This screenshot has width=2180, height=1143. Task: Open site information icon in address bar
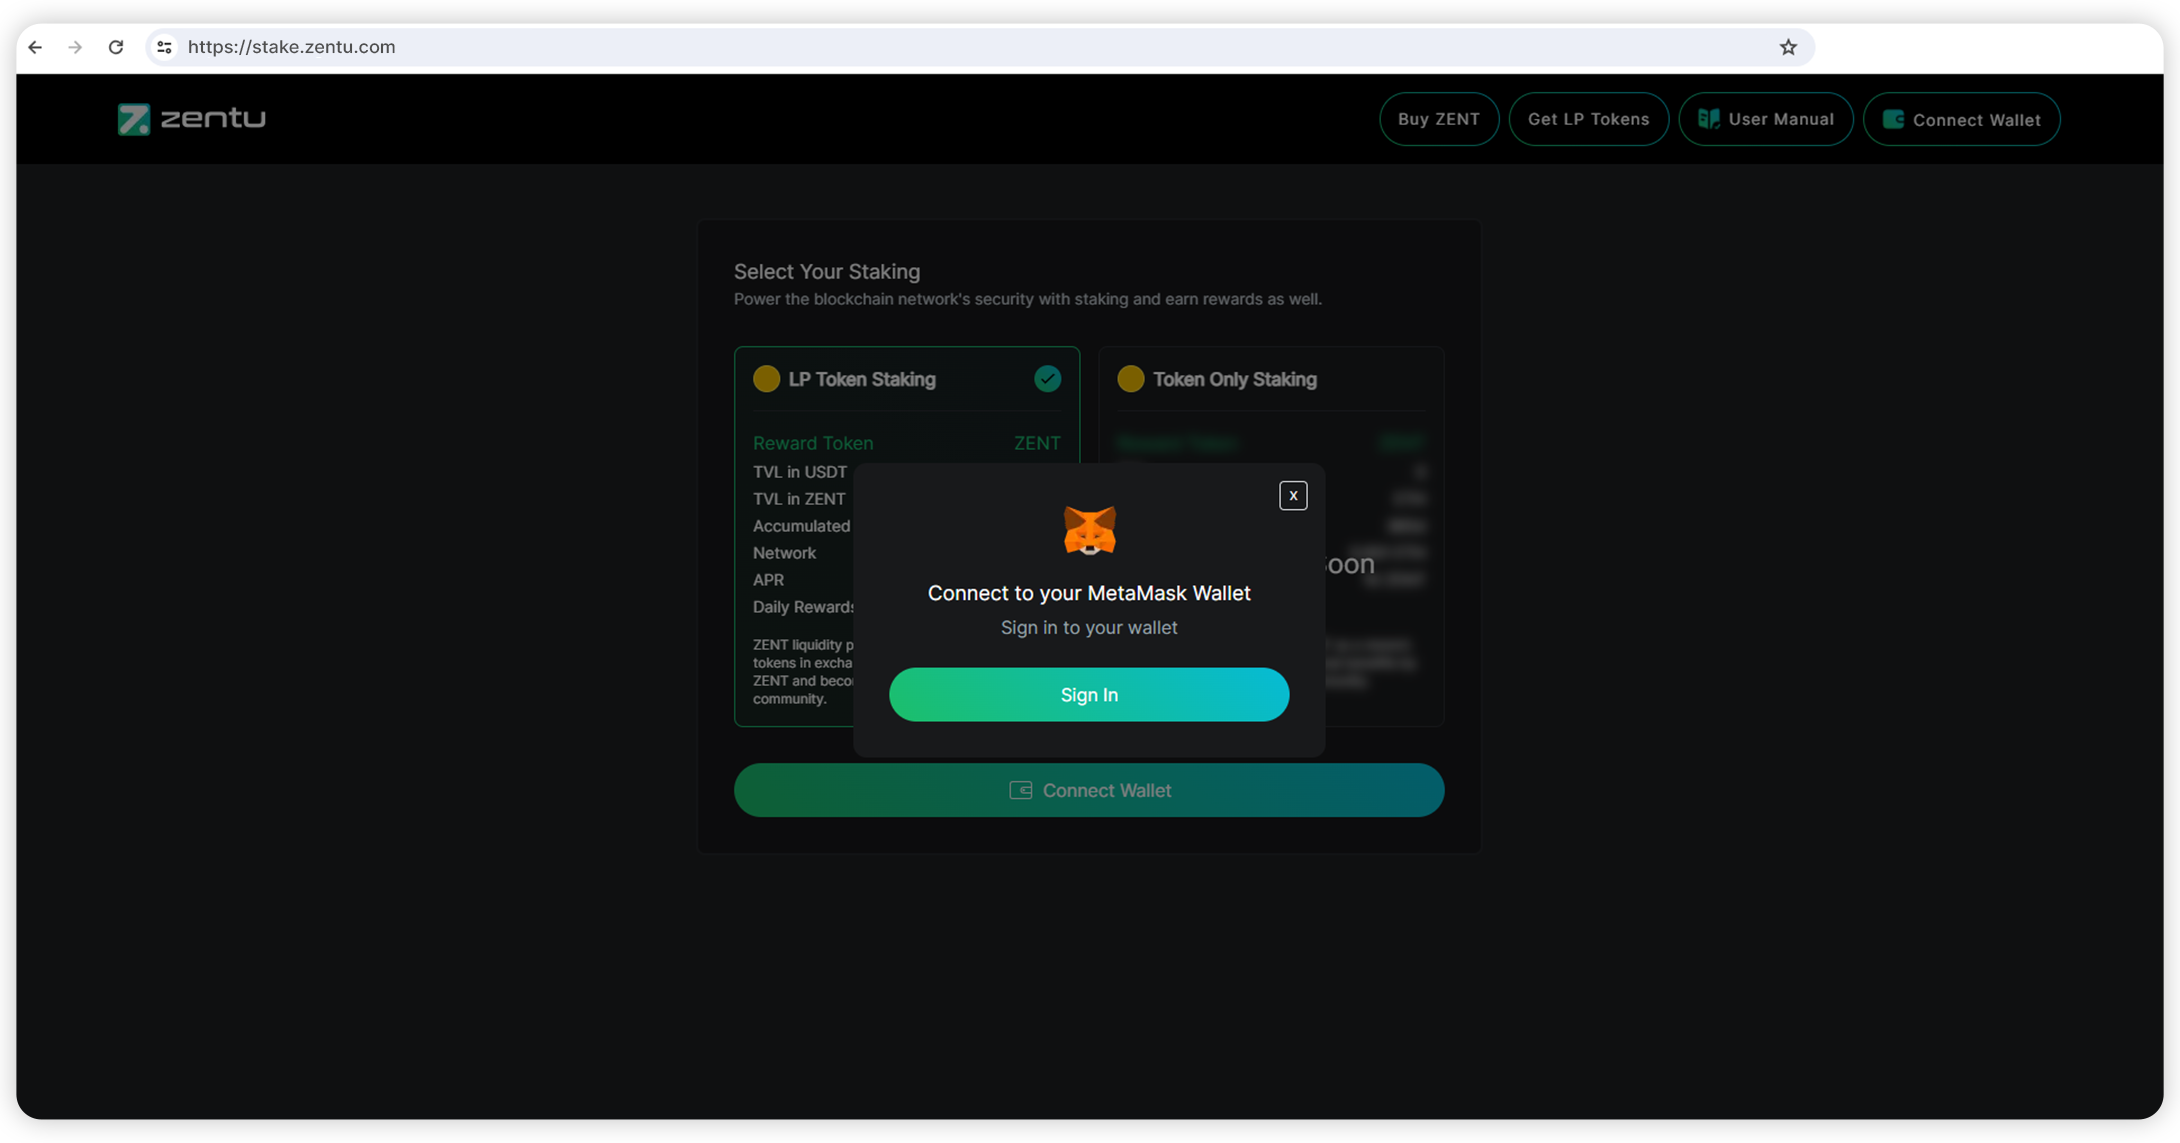165,47
